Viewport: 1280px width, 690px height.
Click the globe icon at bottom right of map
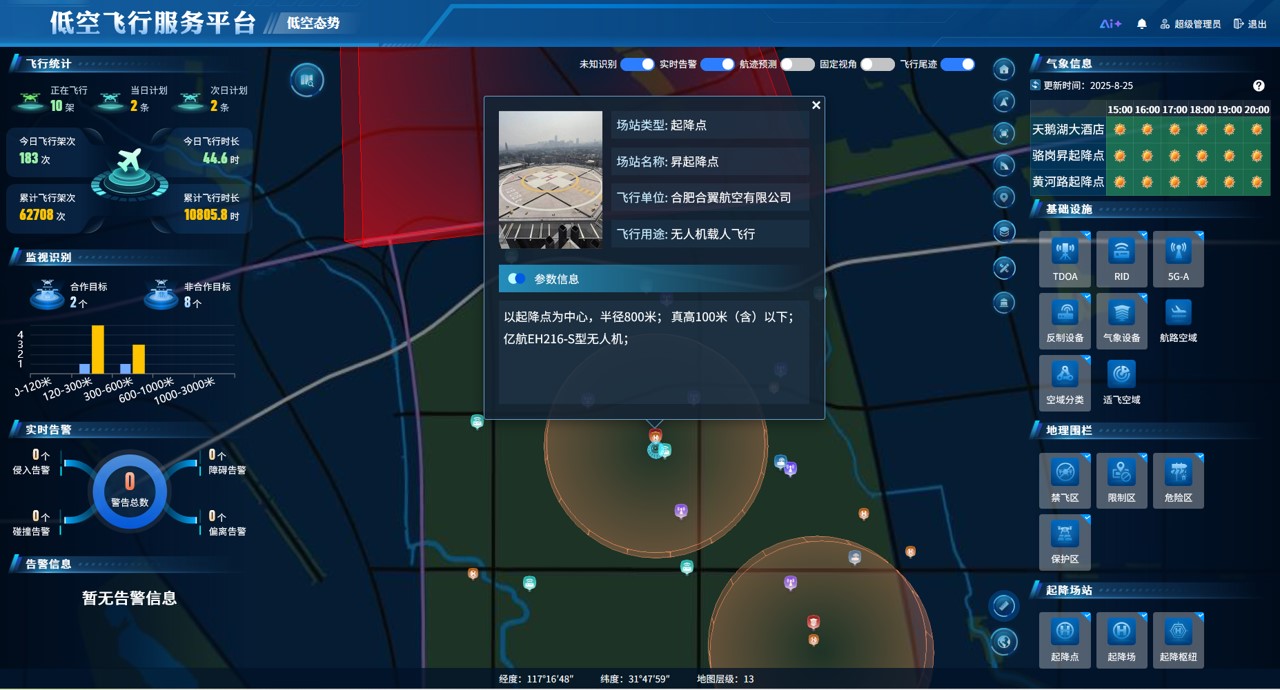[1004, 642]
